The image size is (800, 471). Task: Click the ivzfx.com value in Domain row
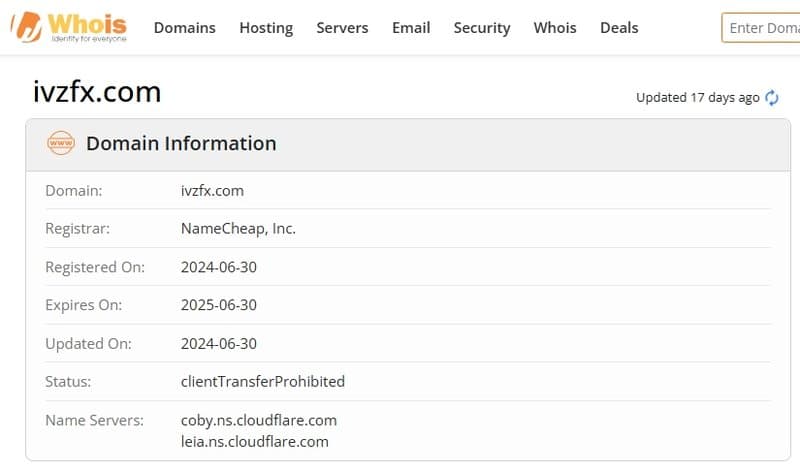[x=212, y=190]
